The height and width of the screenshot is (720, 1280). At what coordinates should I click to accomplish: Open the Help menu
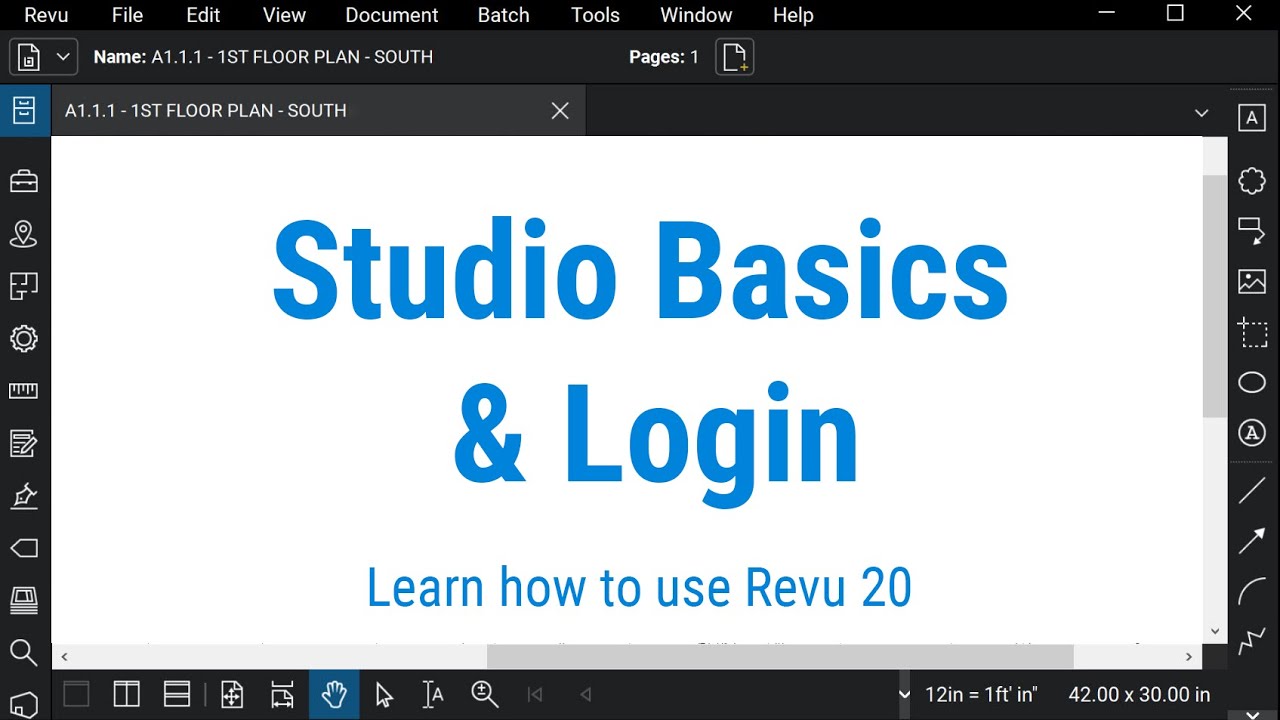[x=793, y=15]
